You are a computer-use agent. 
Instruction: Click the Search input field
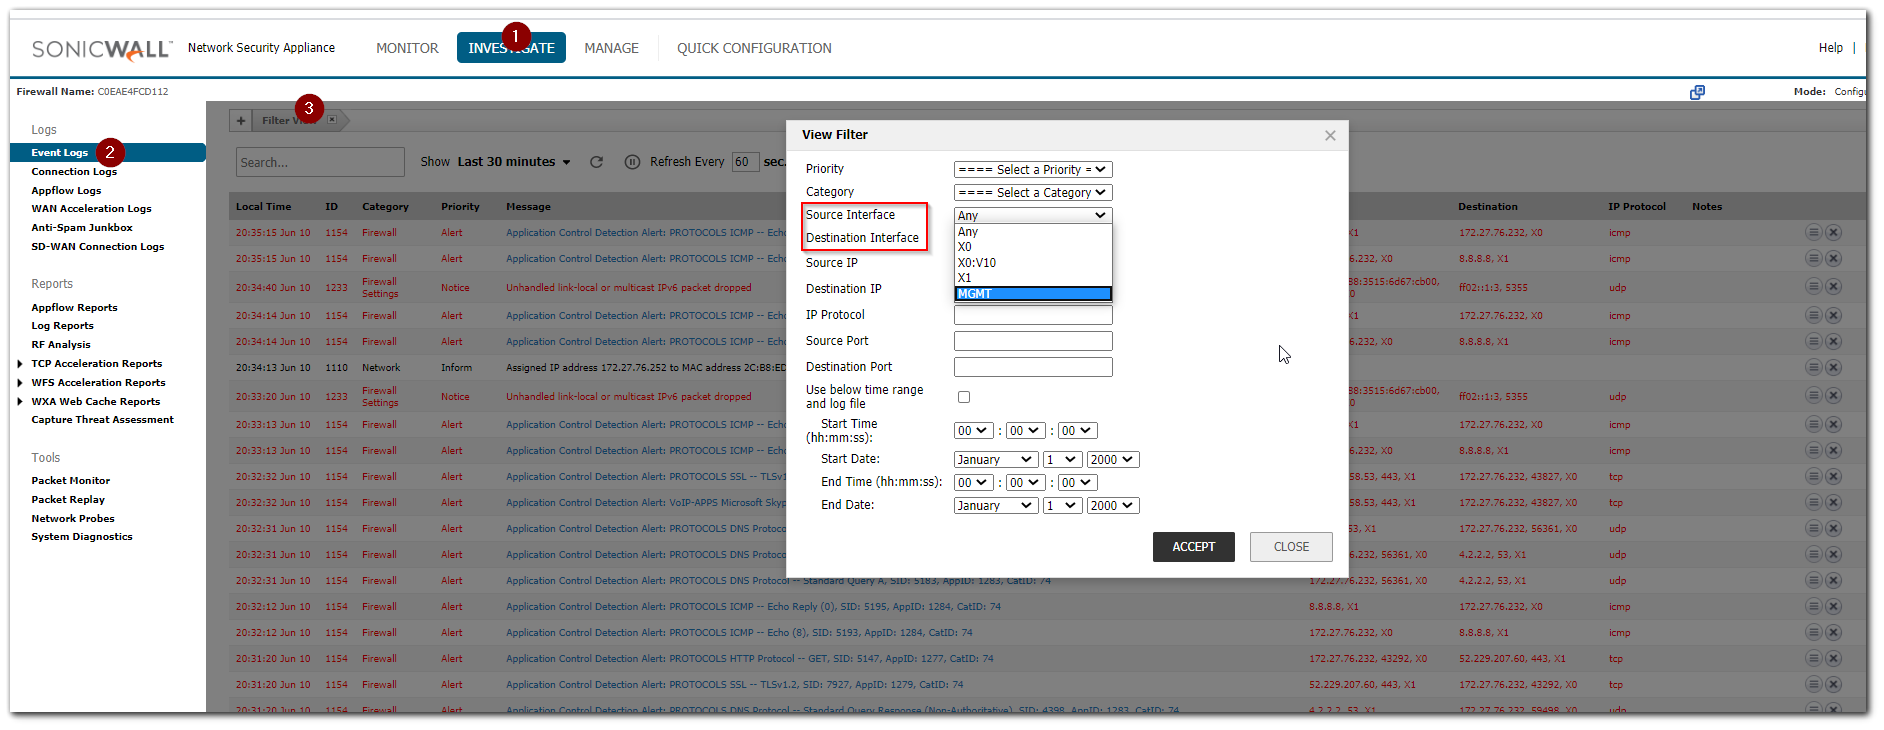click(x=320, y=162)
